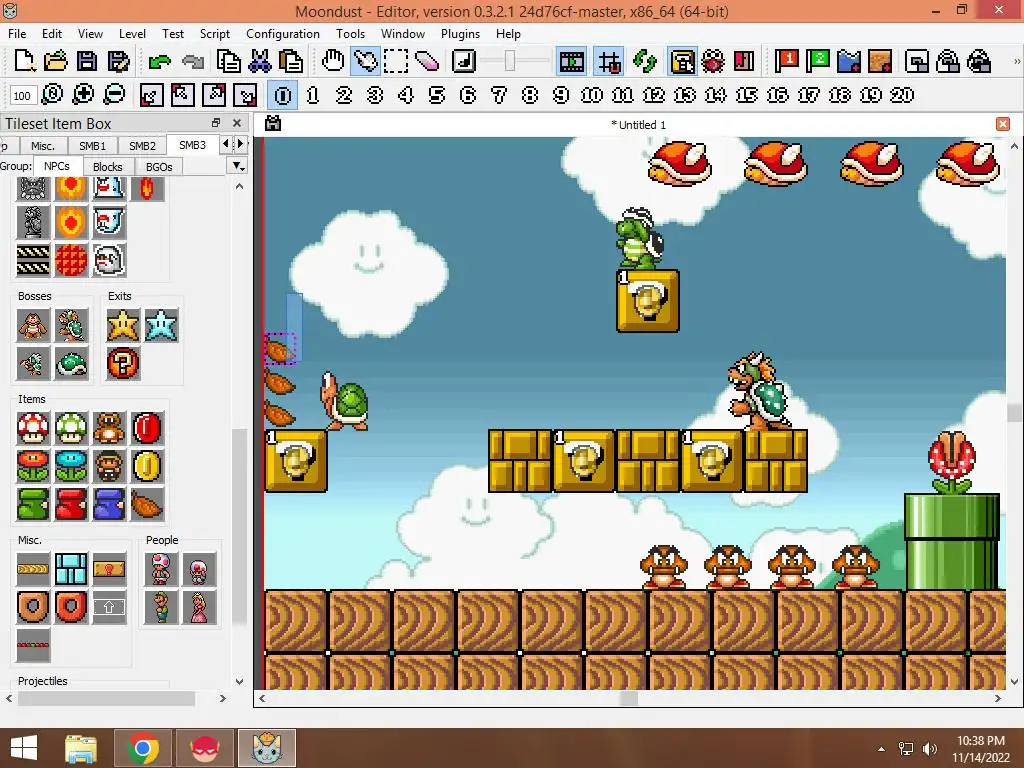Image resolution: width=1024 pixels, height=768 pixels.
Task: Click the player 2 start flag icon
Action: coord(817,61)
